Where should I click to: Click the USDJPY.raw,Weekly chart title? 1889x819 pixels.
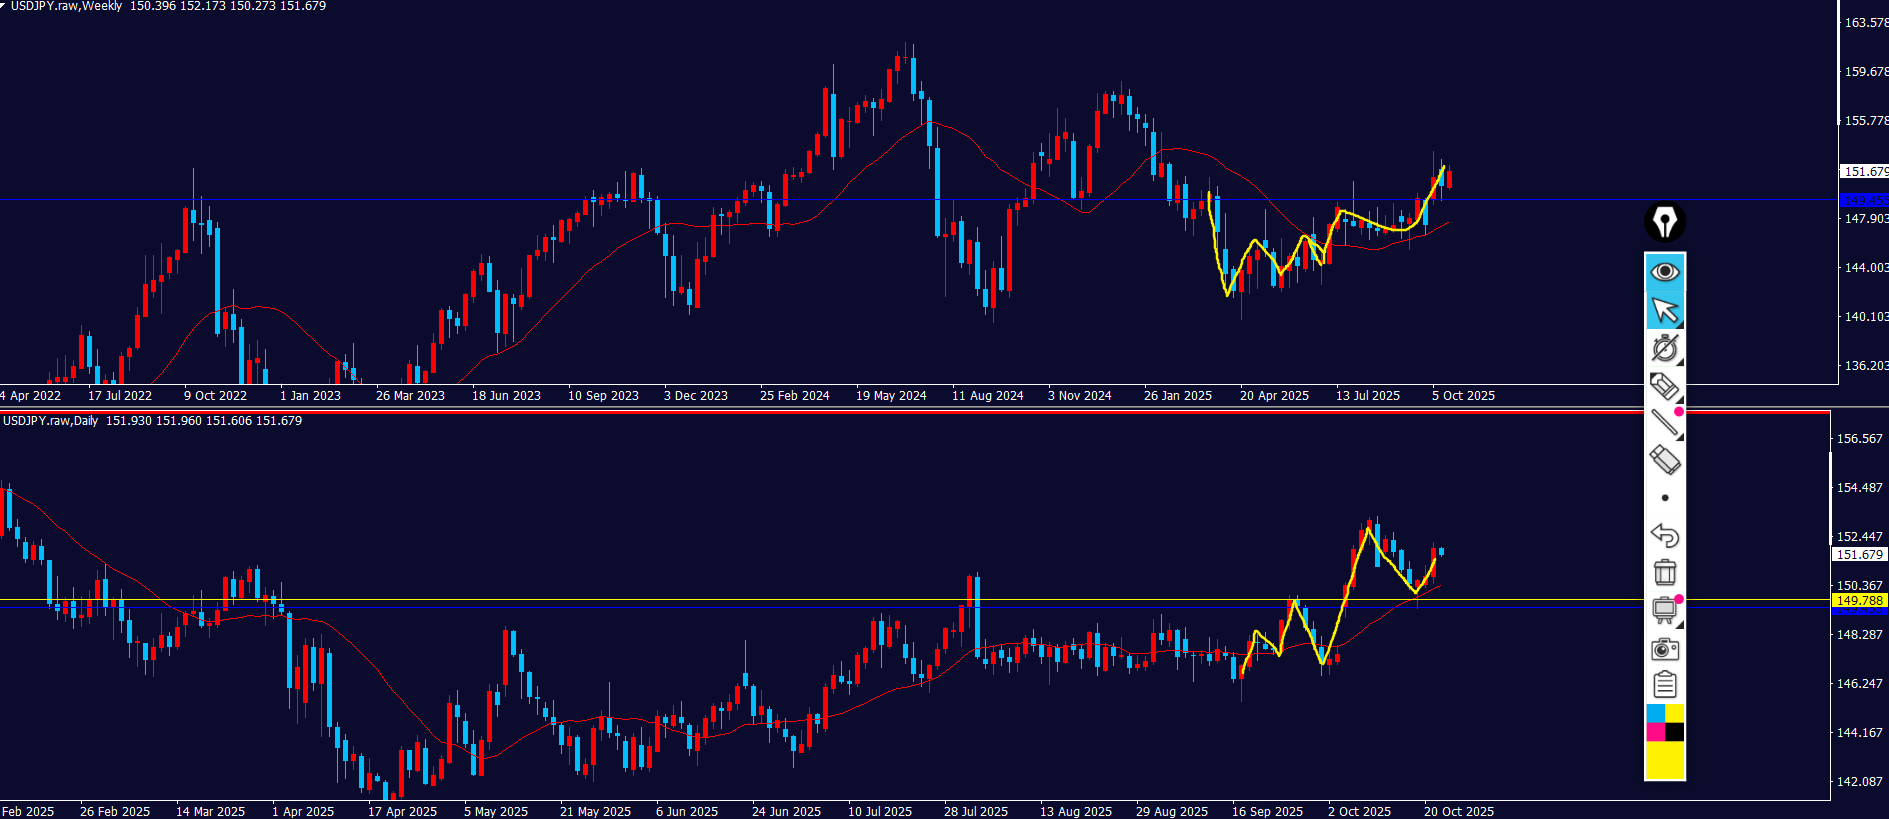65,6
